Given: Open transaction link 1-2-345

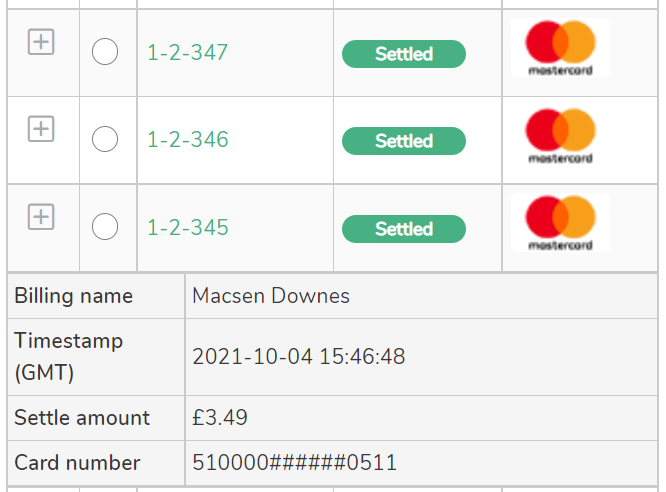Looking at the screenshot, I should (188, 228).
